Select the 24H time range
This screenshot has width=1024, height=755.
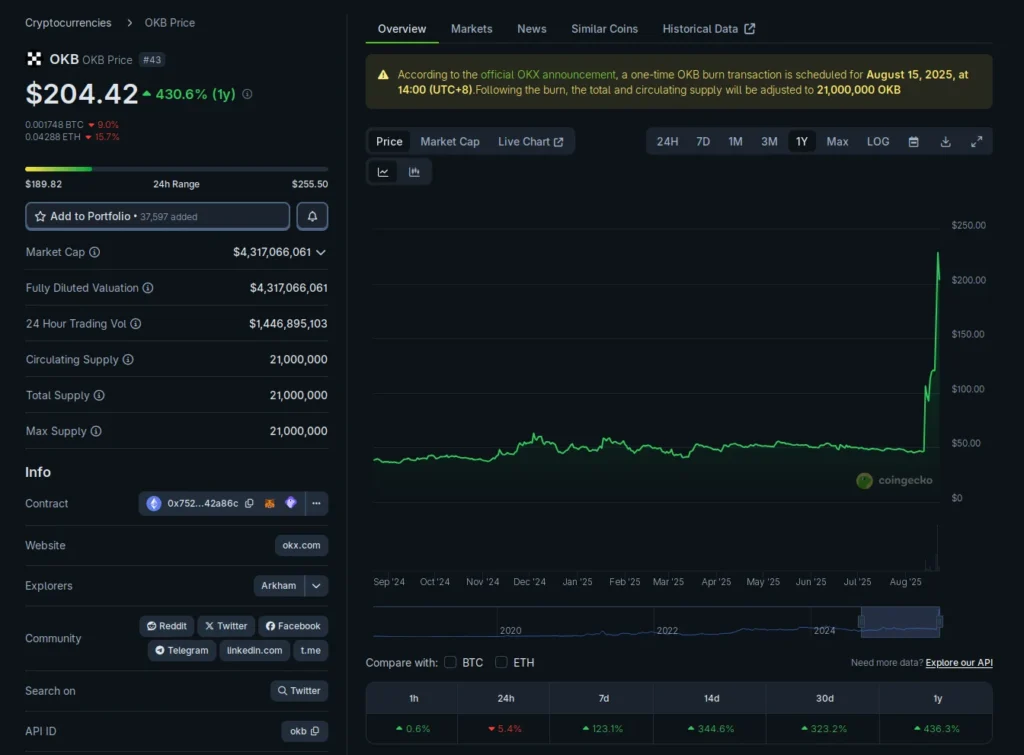click(x=667, y=142)
